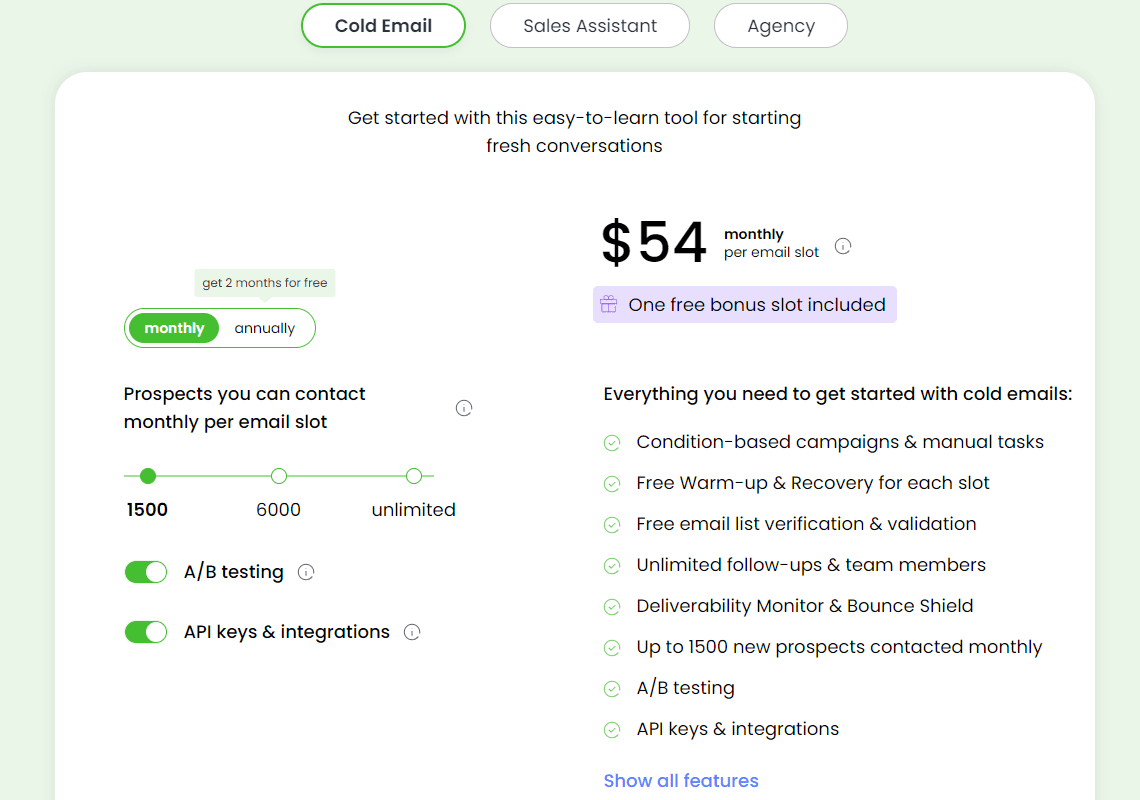The image size is (1140, 800).
Task: Set prospects slider to 6000
Action: [x=278, y=476]
